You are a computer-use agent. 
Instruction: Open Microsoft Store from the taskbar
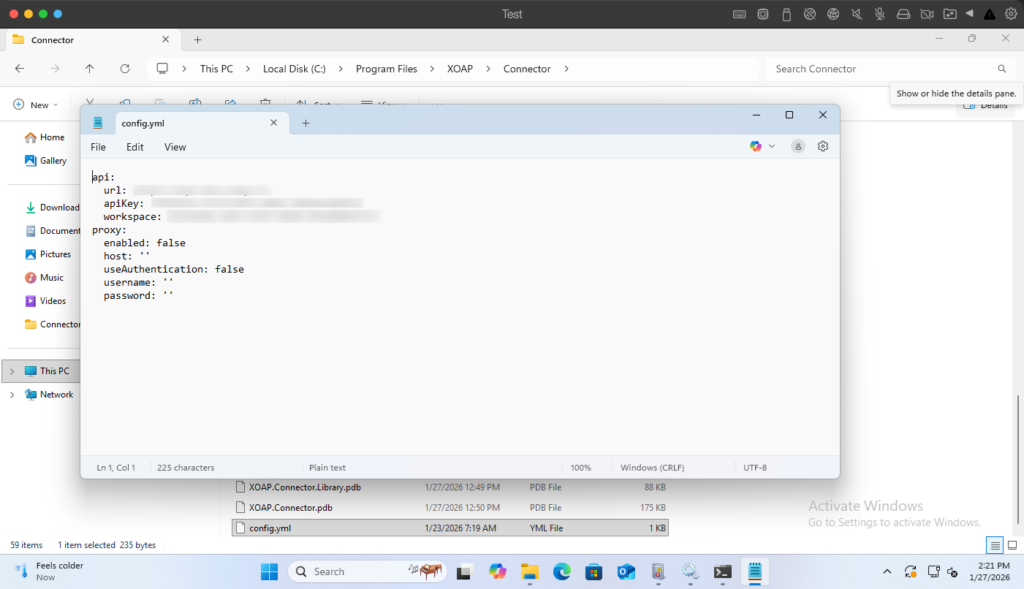[594, 572]
